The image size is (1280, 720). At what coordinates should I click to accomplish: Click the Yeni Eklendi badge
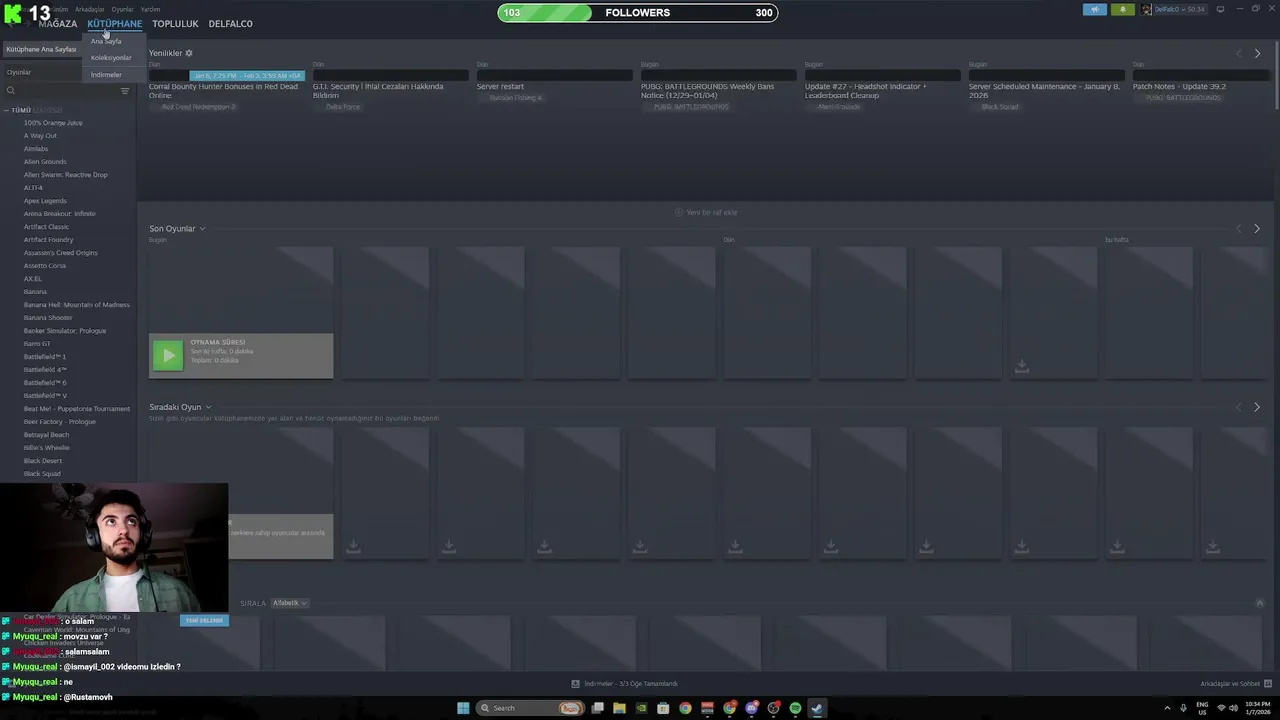coord(204,621)
